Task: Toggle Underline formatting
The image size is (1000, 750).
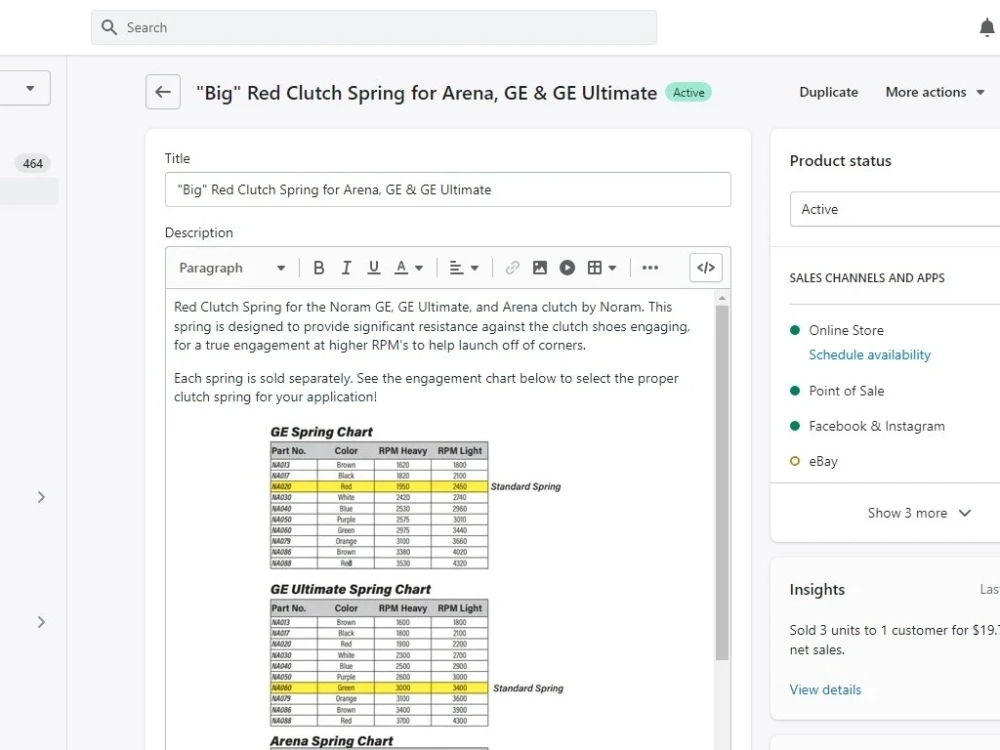Action: click(374, 268)
